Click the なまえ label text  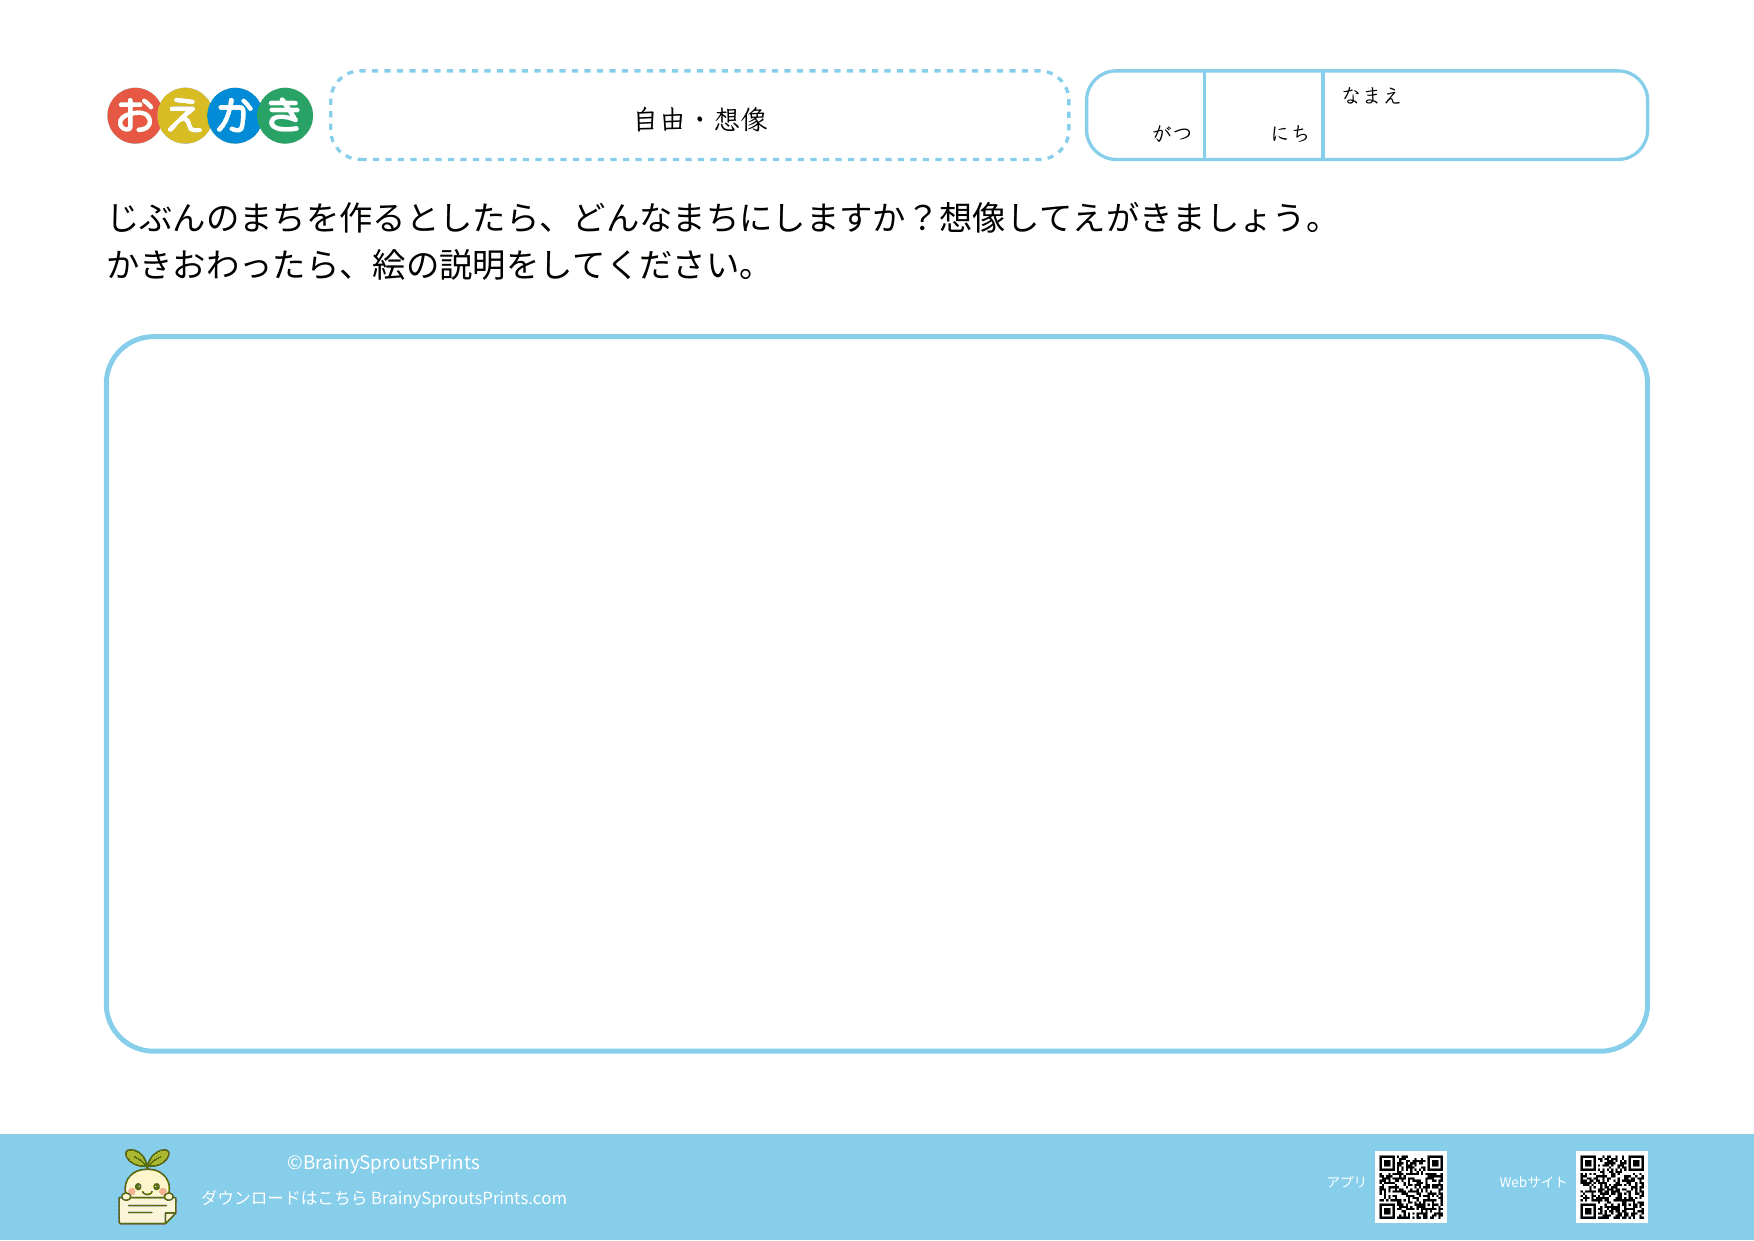(1371, 96)
